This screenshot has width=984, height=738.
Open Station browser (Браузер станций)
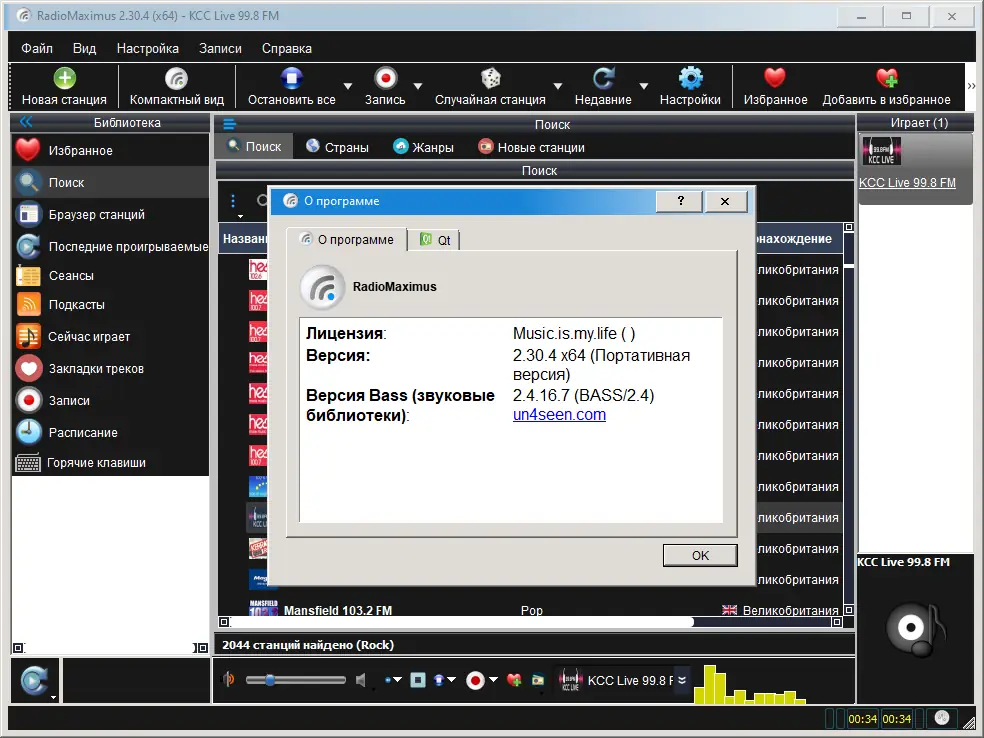(x=110, y=215)
